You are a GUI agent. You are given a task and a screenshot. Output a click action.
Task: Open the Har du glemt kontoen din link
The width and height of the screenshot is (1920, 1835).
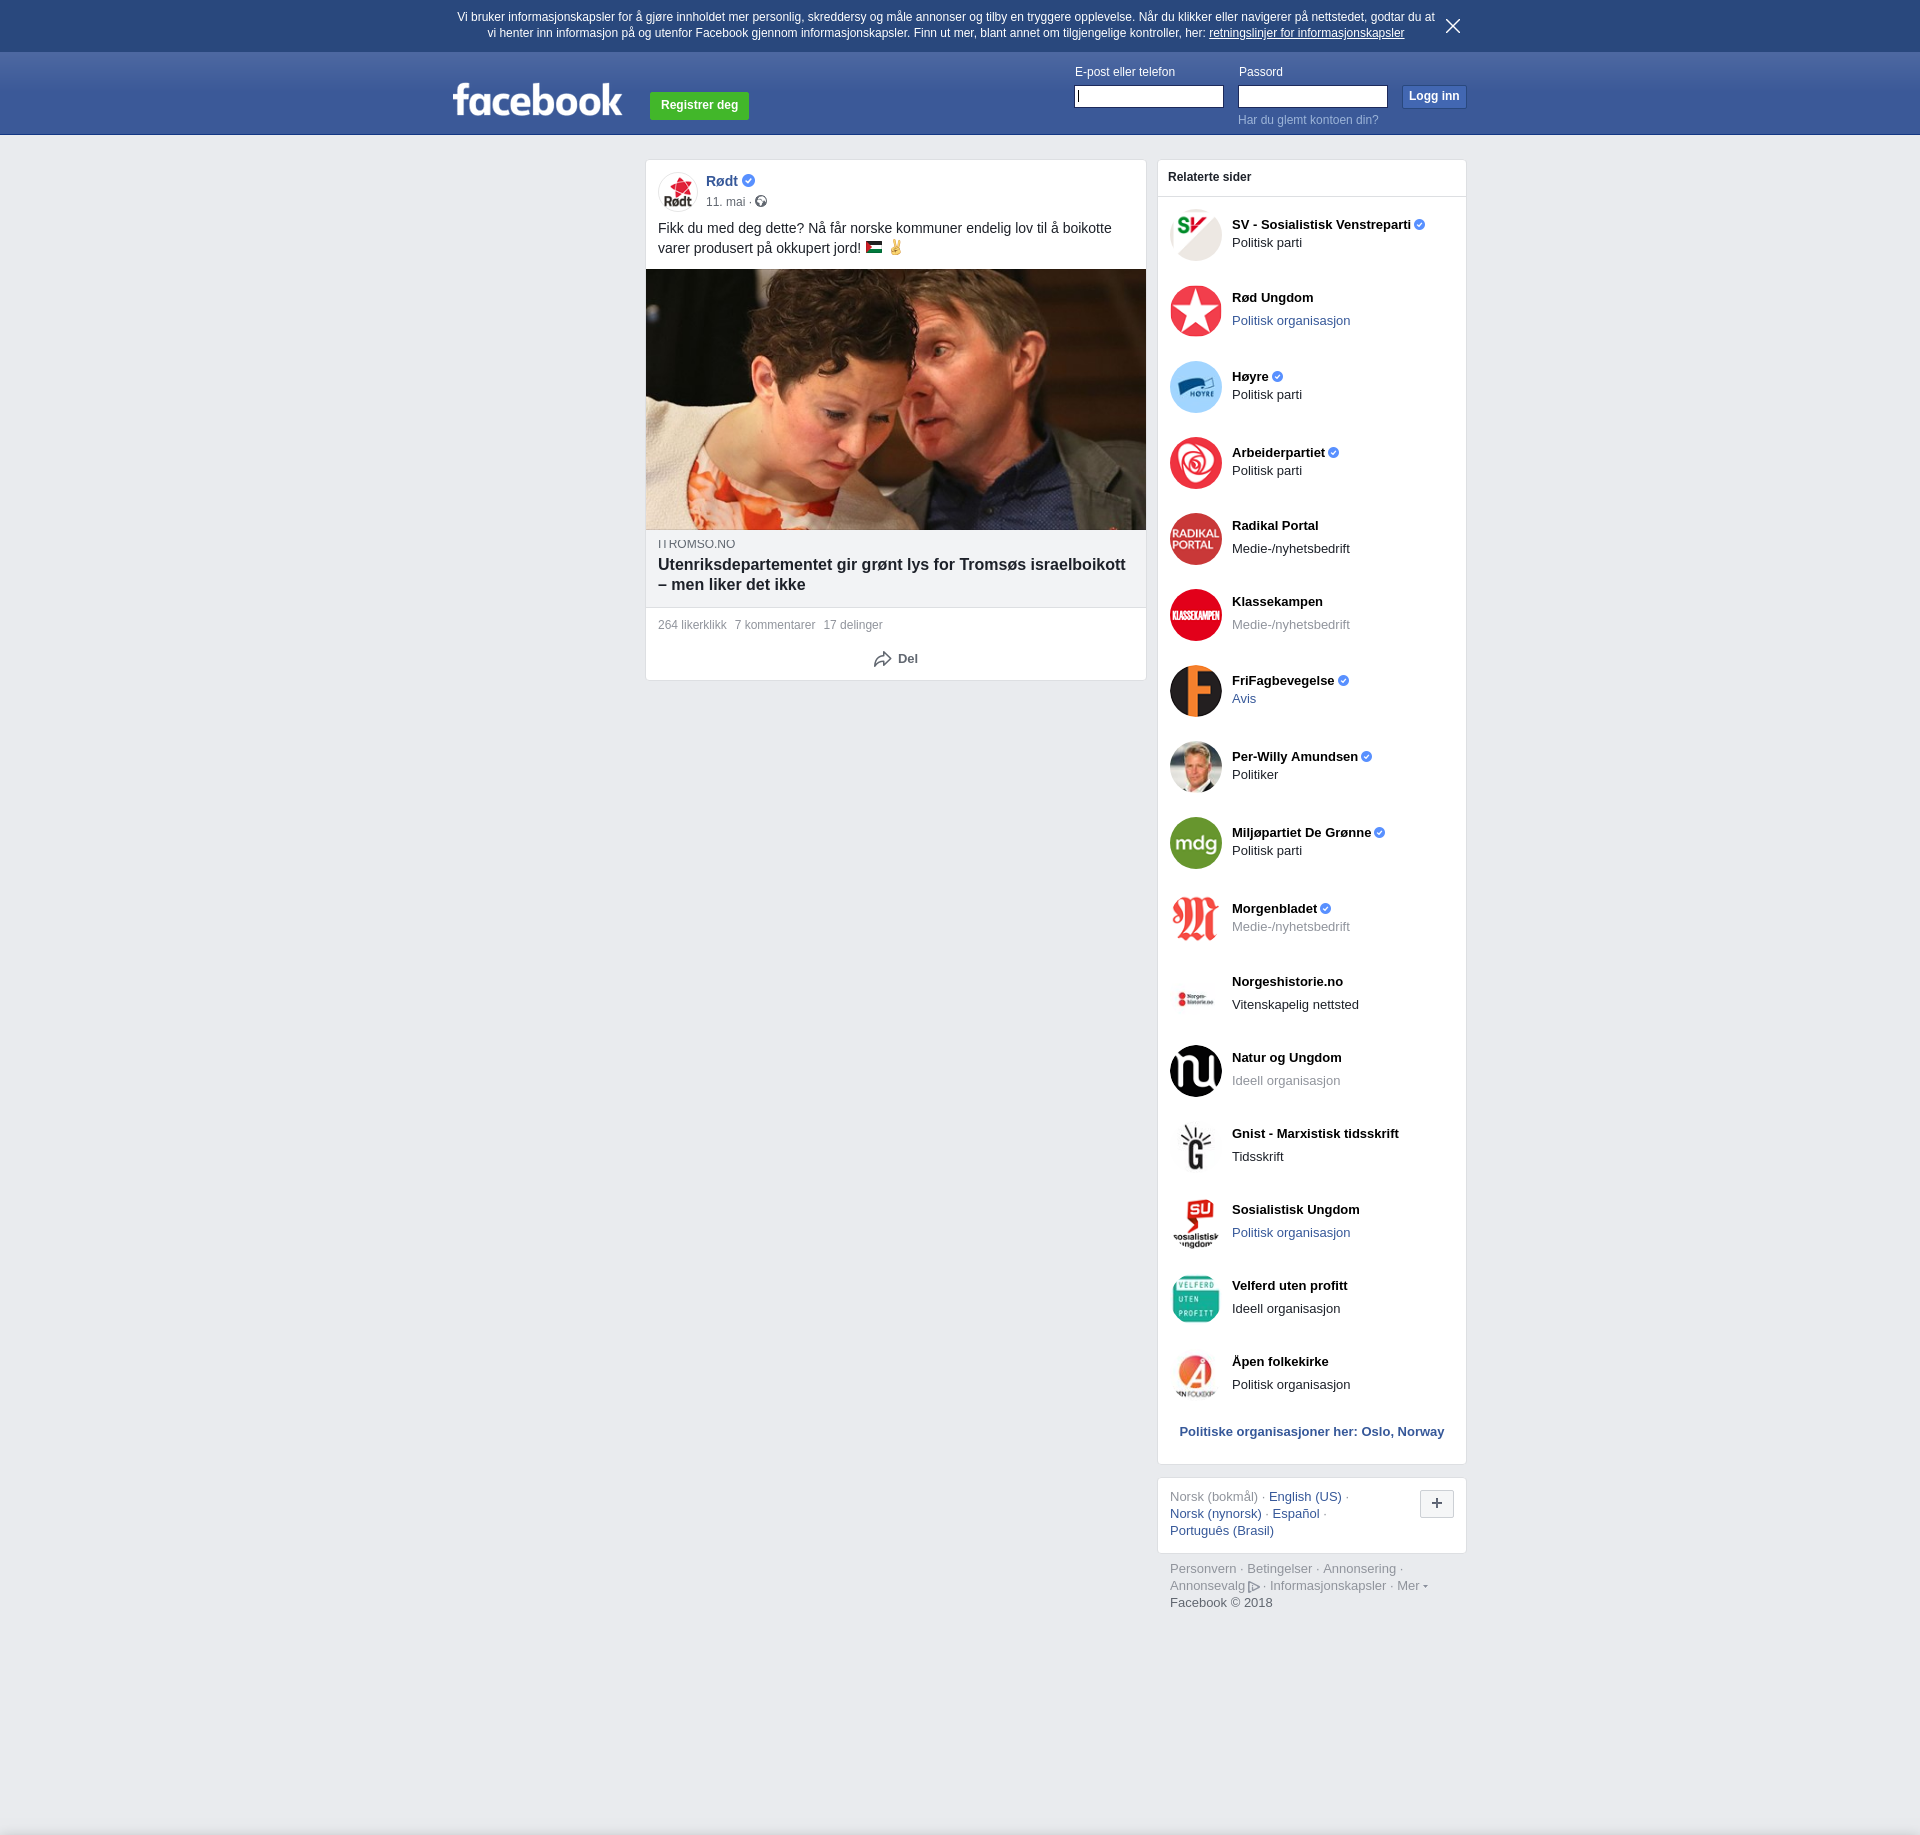click(x=1308, y=120)
